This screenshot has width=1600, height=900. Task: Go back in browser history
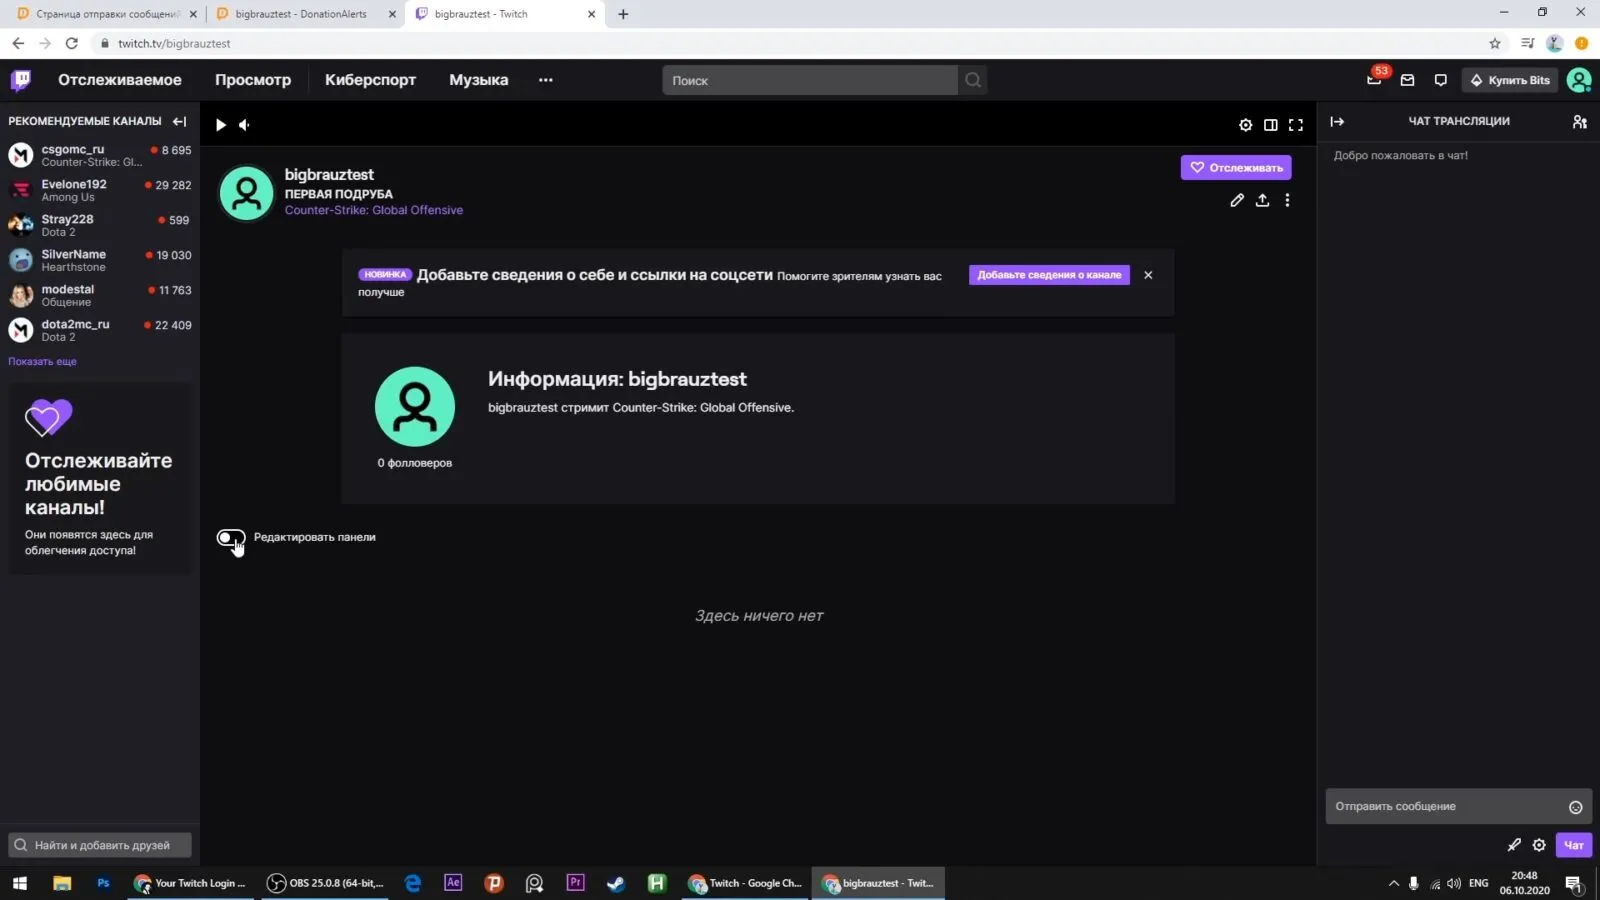18,43
